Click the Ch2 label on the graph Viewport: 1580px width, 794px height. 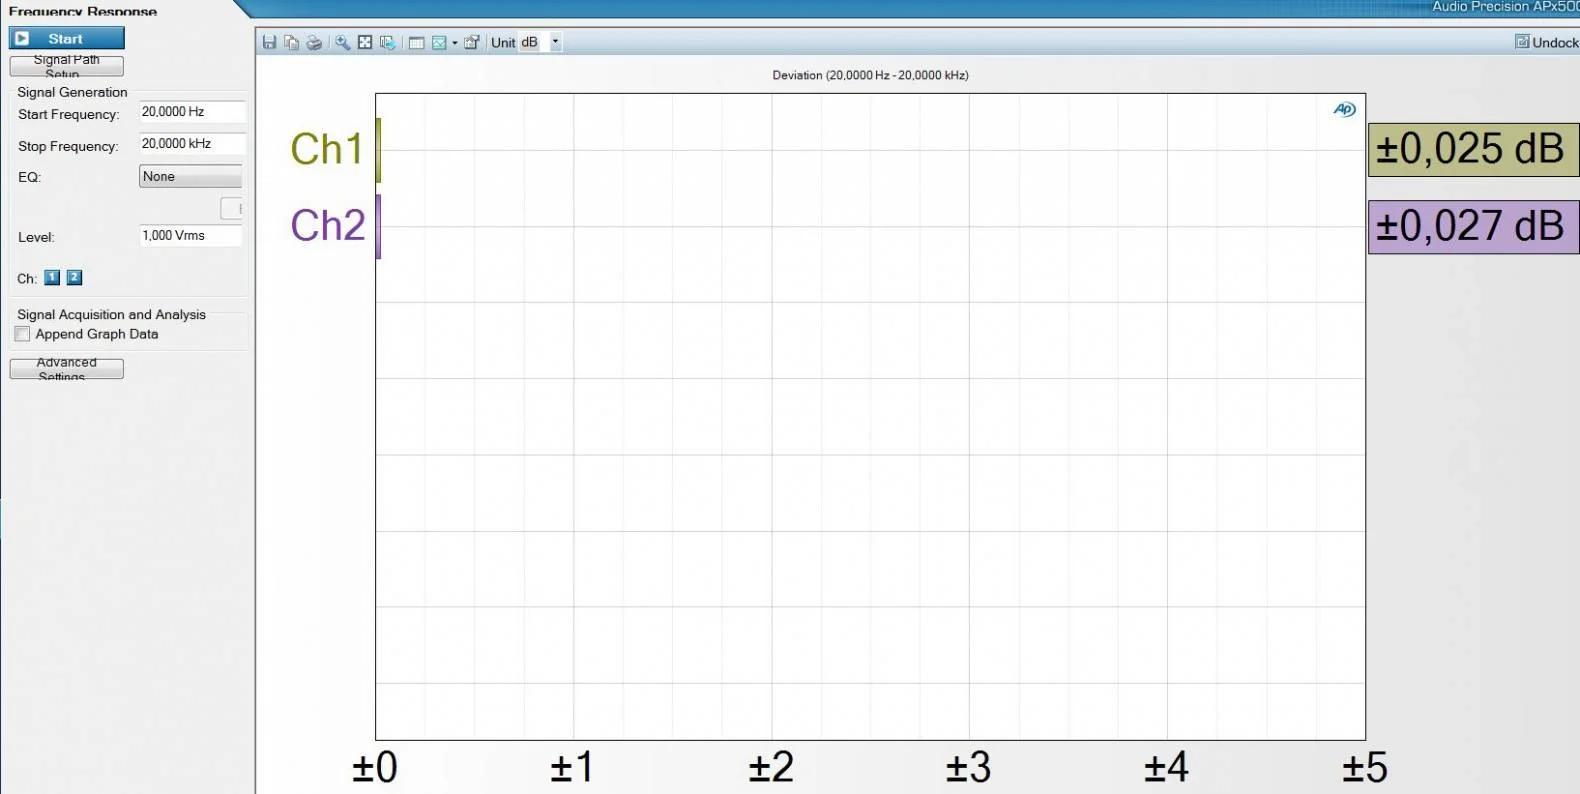pos(327,225)
